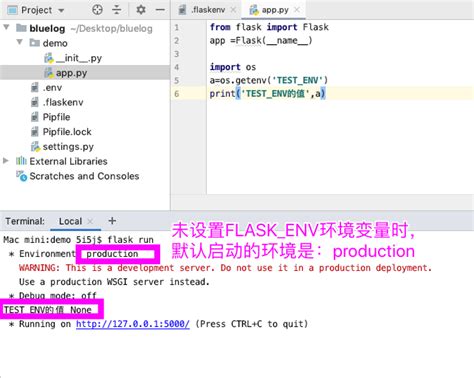Click the file icon on the app.py tab
Screen dimensions: 474x378
254,10
